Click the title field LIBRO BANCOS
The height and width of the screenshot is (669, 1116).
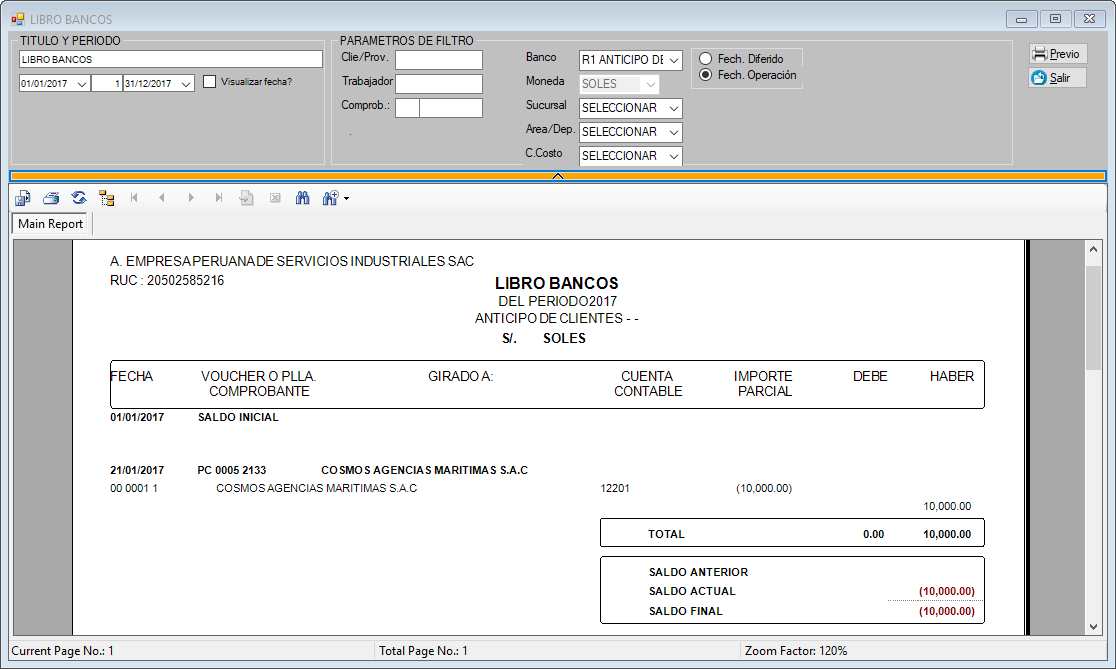tap(171, 59)
